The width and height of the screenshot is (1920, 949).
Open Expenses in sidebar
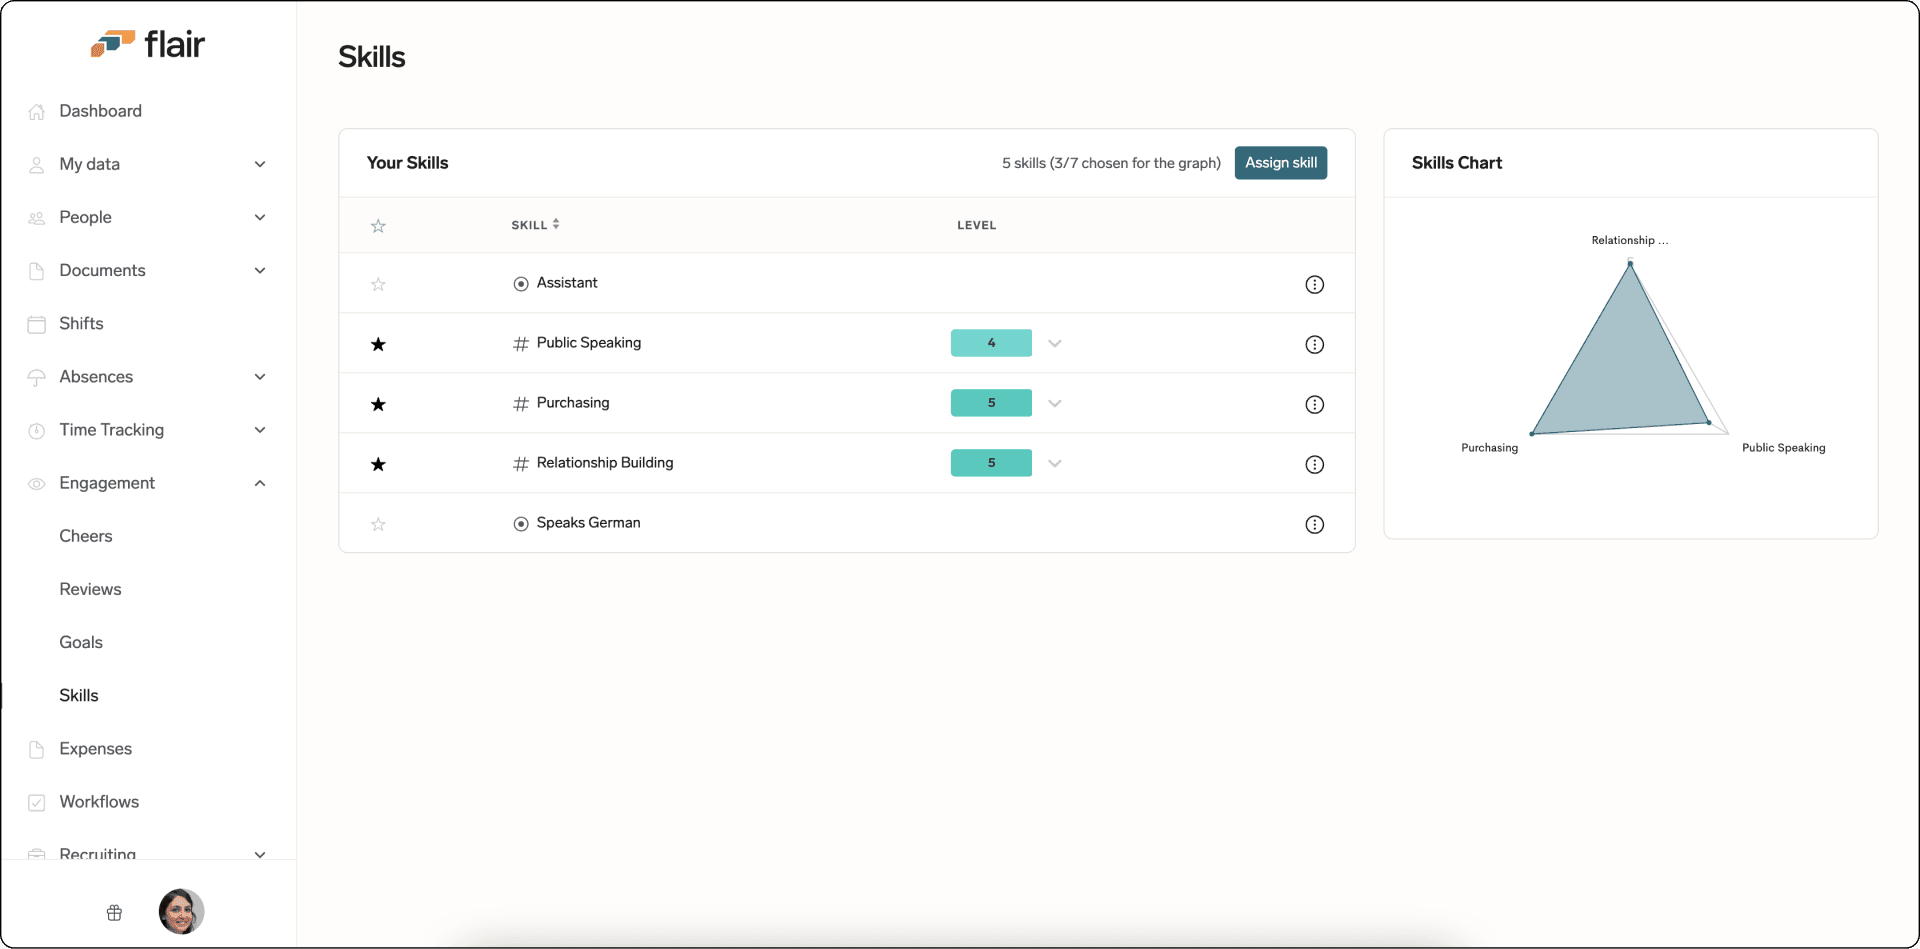coord(95,749)
